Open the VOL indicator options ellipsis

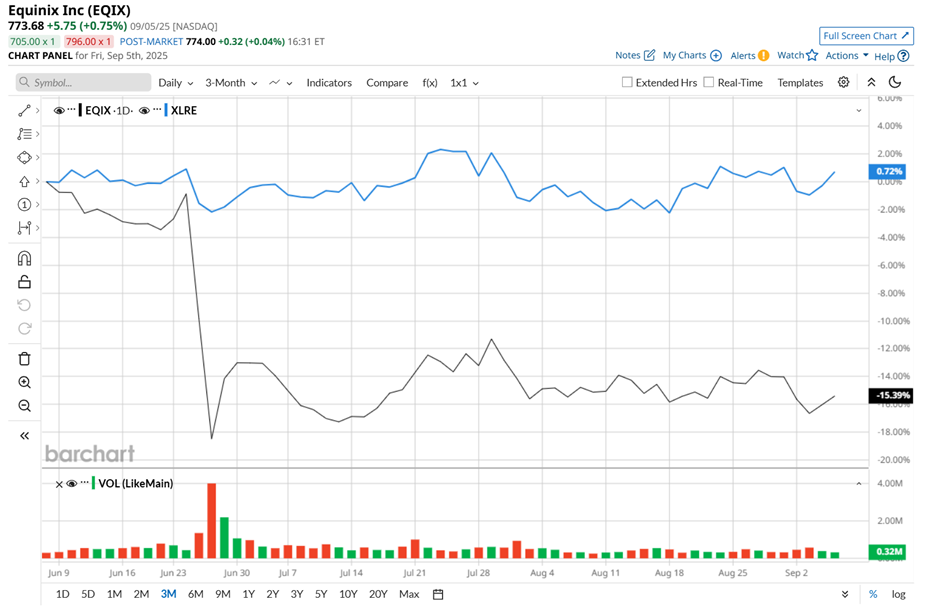coord(85,483)
